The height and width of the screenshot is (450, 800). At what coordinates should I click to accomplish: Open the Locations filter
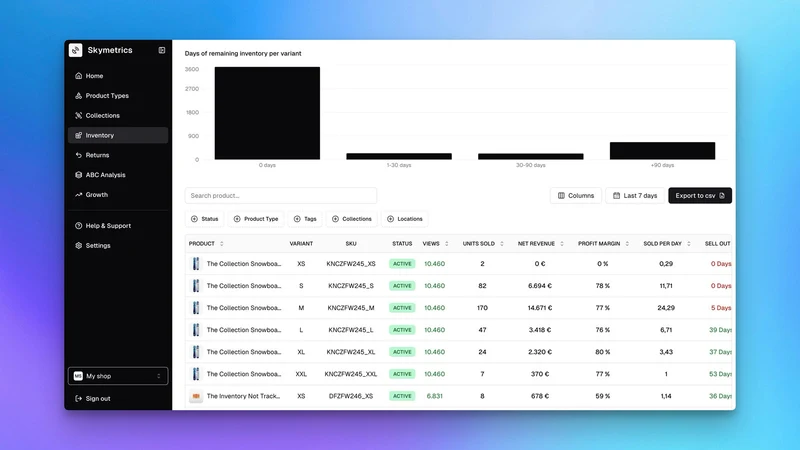pos(405,219)
